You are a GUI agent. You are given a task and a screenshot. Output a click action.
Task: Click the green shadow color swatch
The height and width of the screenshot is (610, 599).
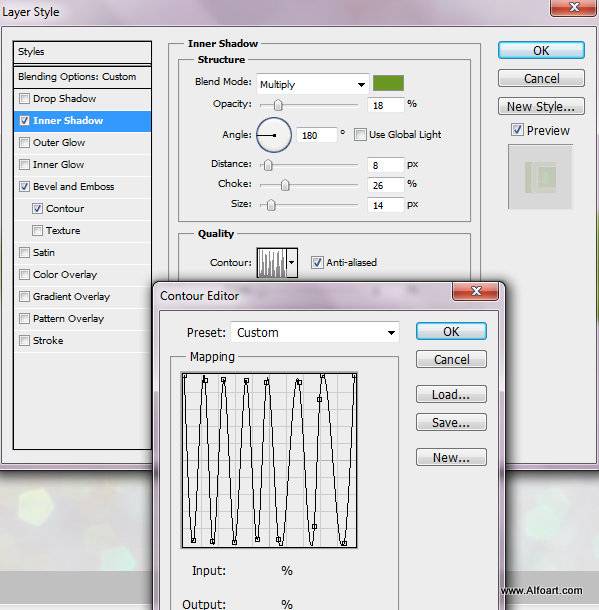click(x=388, y=83)
